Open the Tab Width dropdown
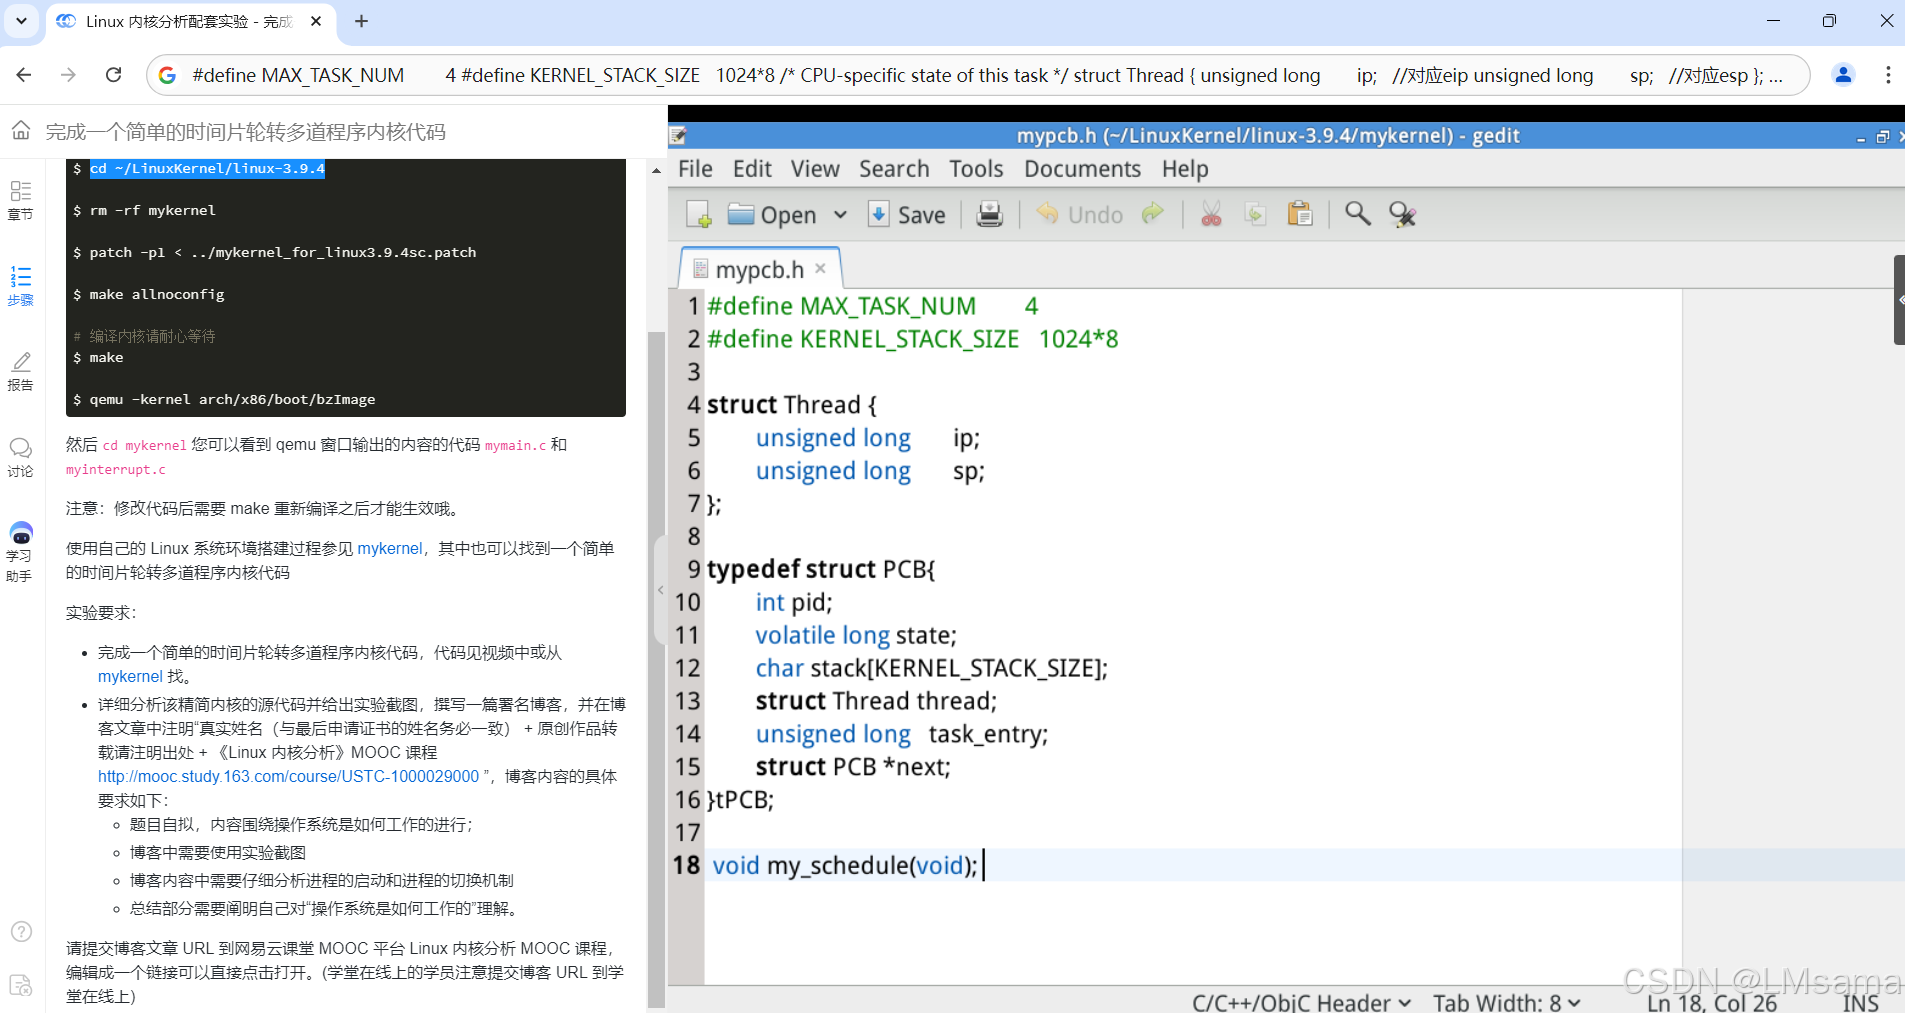The image size is (1905, 1013). click(1506, 1002)
